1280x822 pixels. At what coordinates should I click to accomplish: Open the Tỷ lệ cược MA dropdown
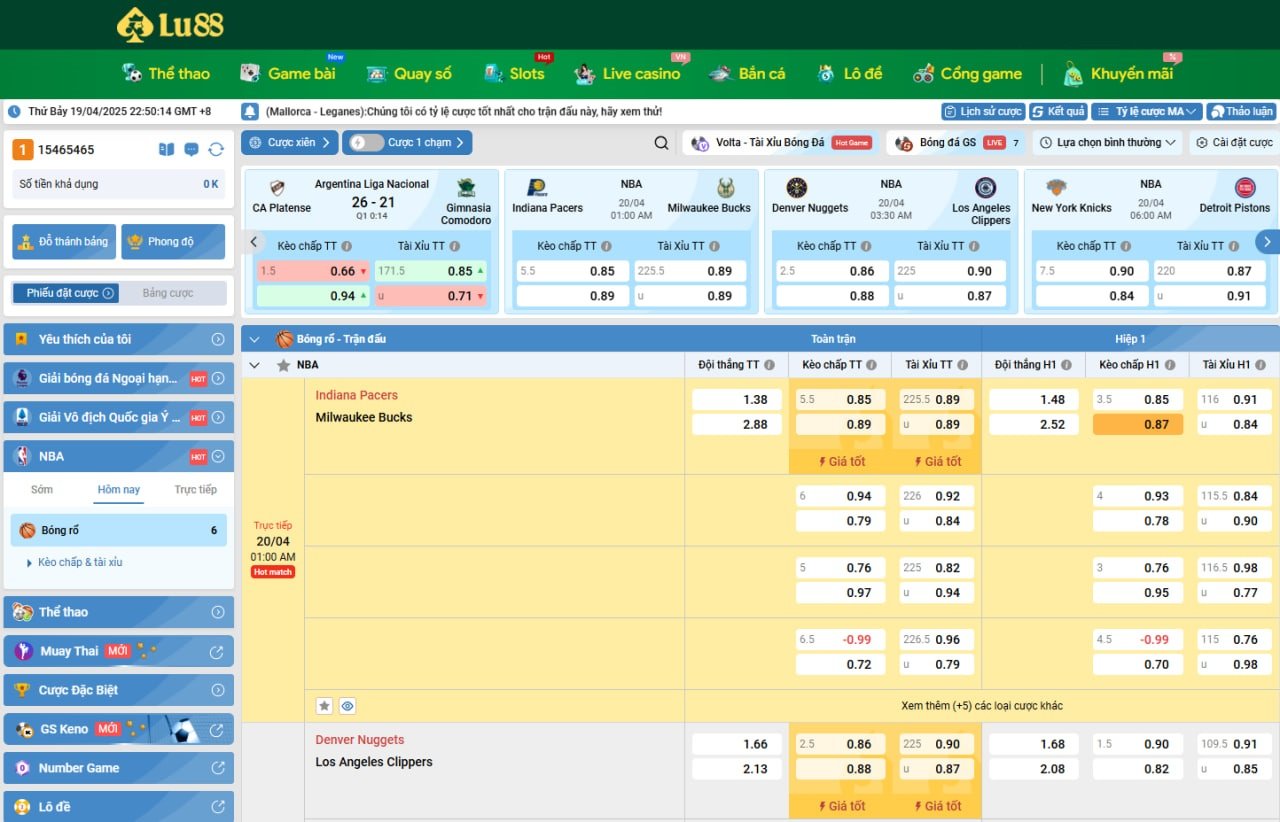[x=1145, y=112]
